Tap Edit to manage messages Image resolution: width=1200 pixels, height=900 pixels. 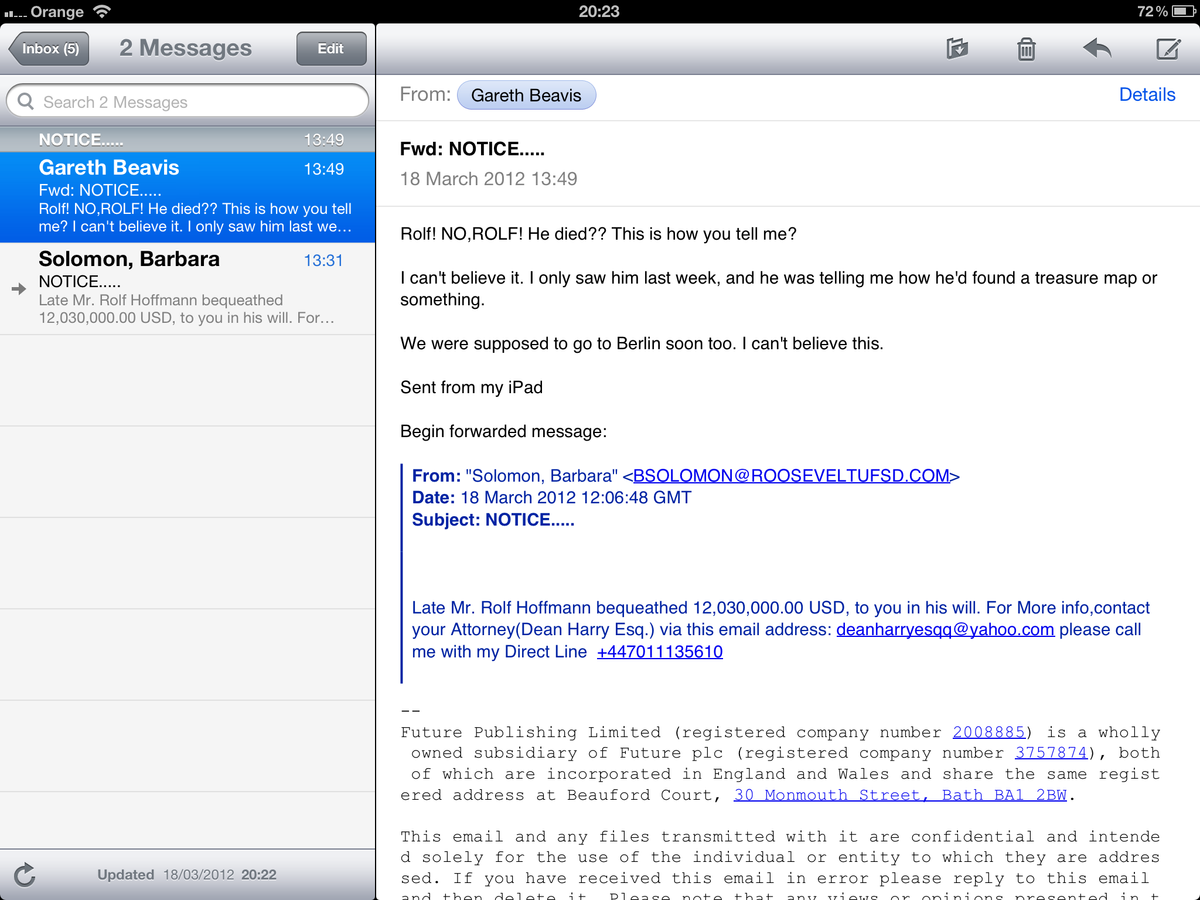pyautogui.click(x=331, y=48)
